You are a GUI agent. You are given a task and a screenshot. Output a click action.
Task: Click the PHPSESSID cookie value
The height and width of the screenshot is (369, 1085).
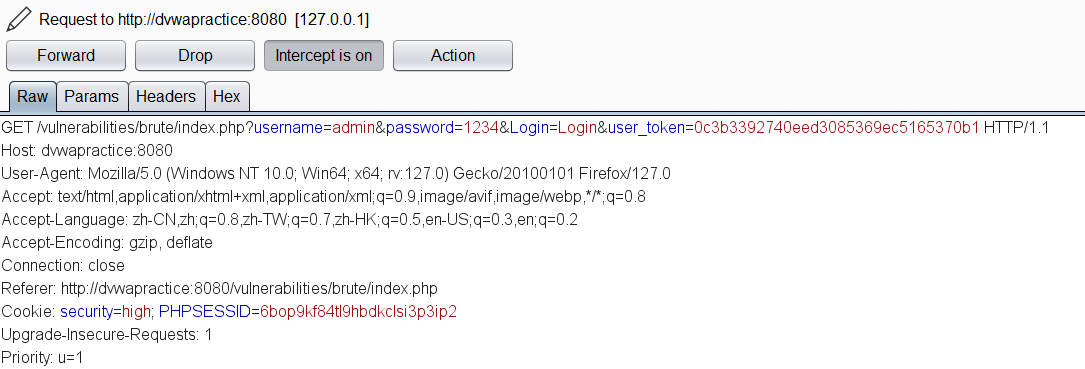(x=358, y=312)
